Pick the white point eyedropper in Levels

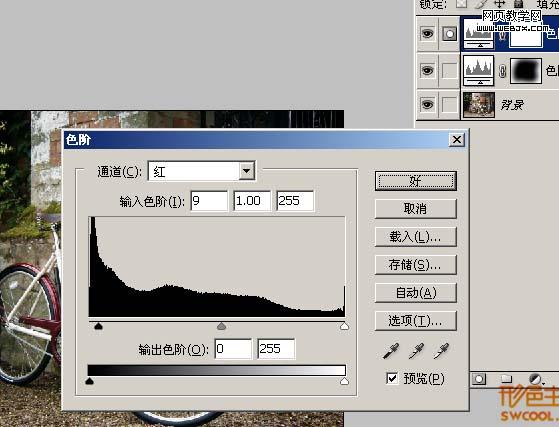pyautogui.click(x=441, y=351)
